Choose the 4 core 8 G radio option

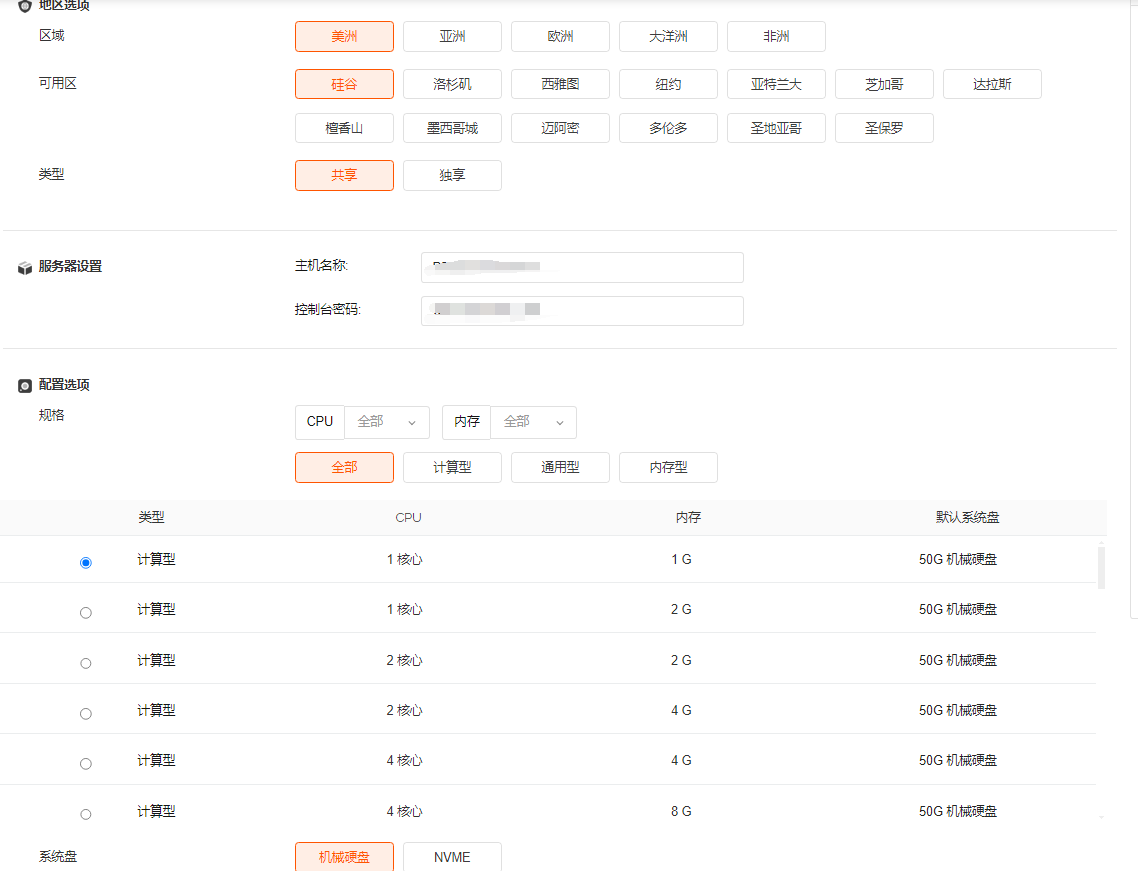86,814
